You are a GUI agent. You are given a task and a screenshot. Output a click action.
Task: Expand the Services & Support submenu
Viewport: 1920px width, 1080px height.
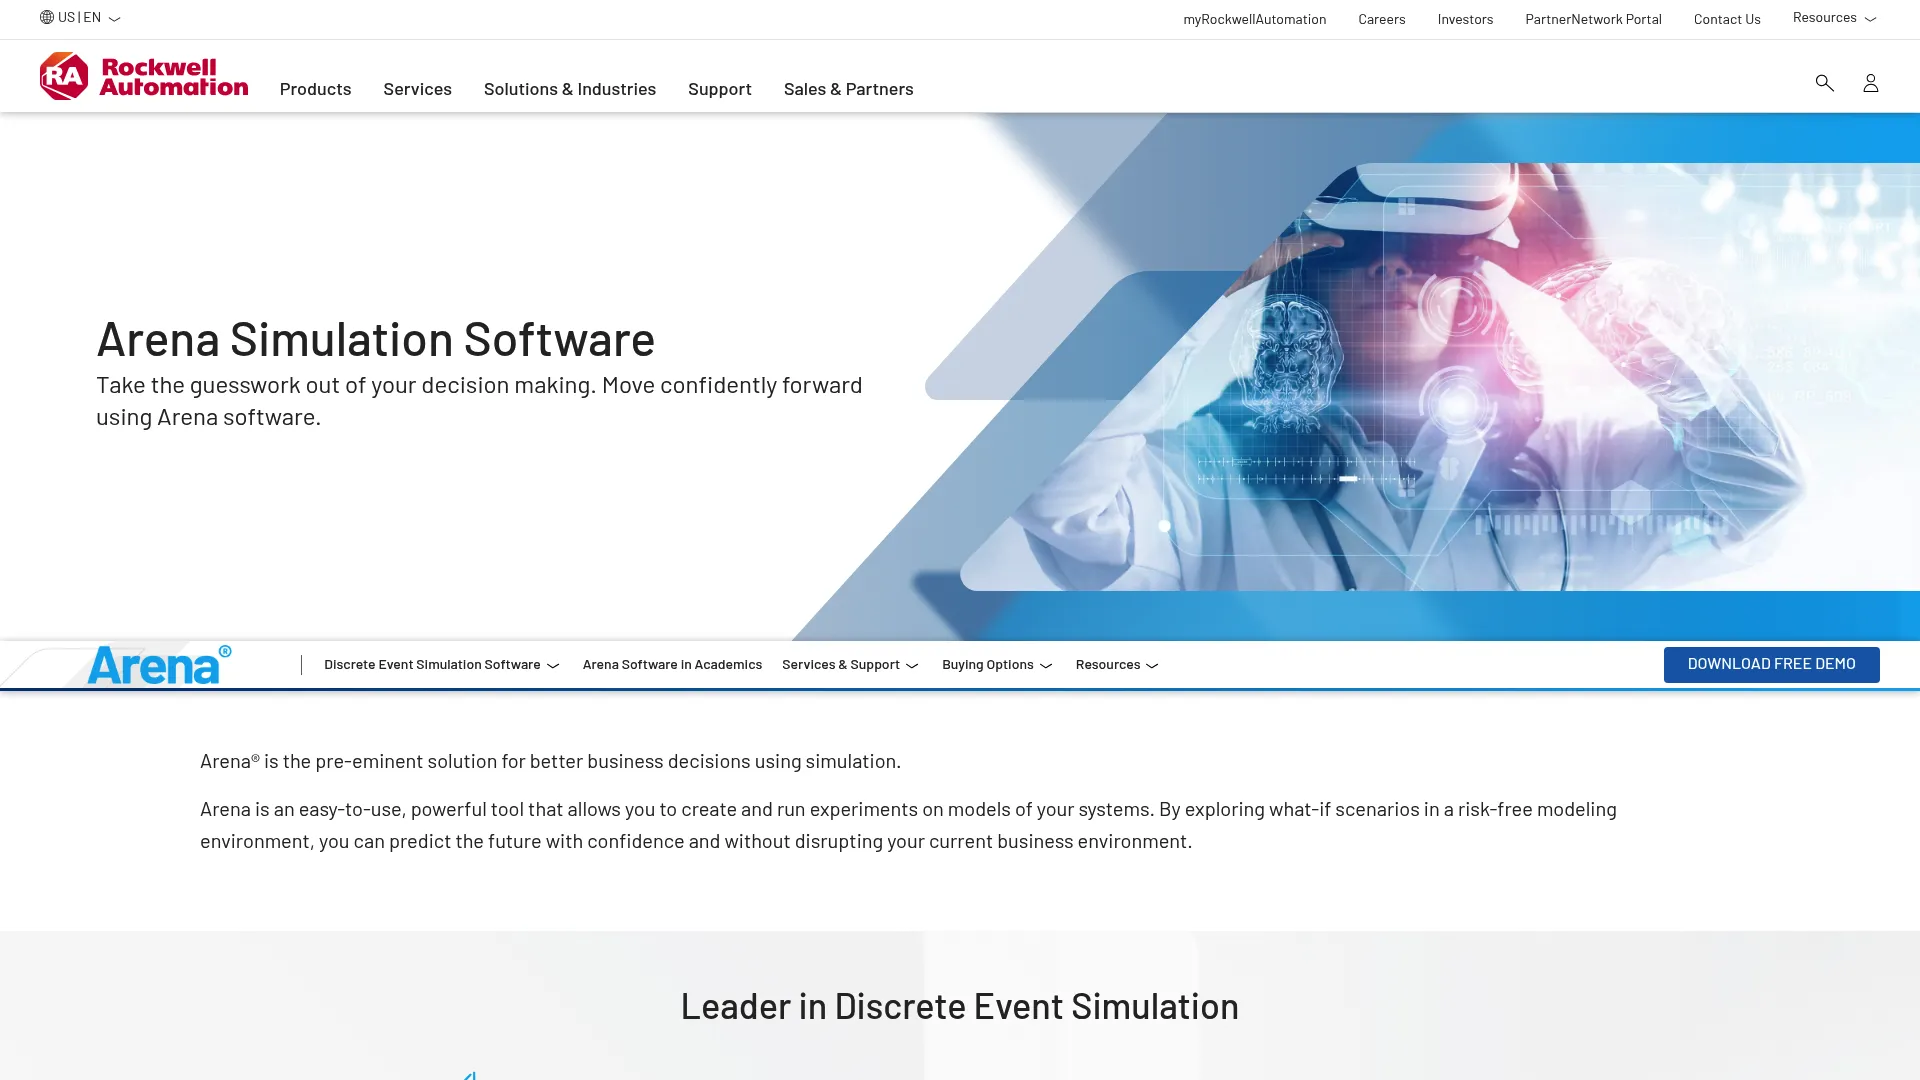[850, 665]
